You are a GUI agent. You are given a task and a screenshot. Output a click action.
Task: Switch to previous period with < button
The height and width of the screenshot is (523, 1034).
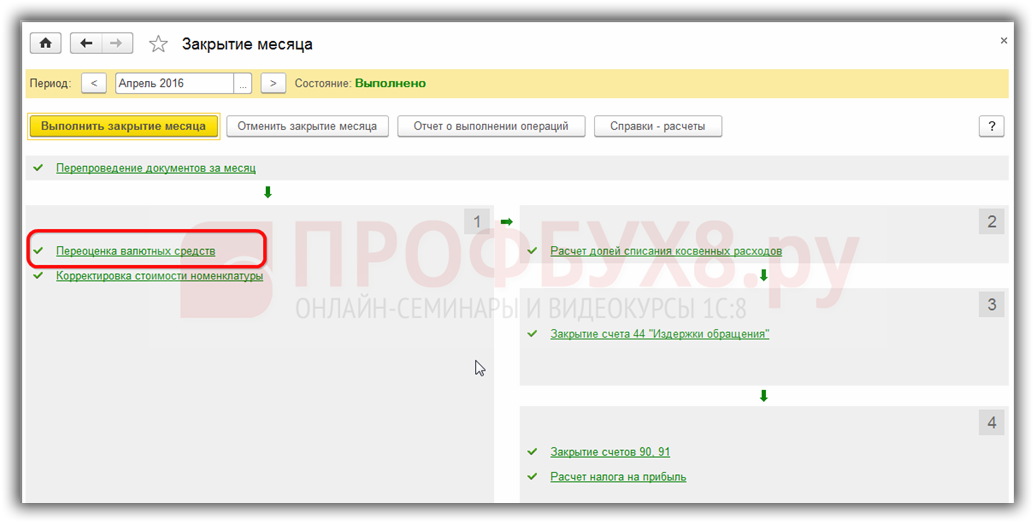coord(93,84)
